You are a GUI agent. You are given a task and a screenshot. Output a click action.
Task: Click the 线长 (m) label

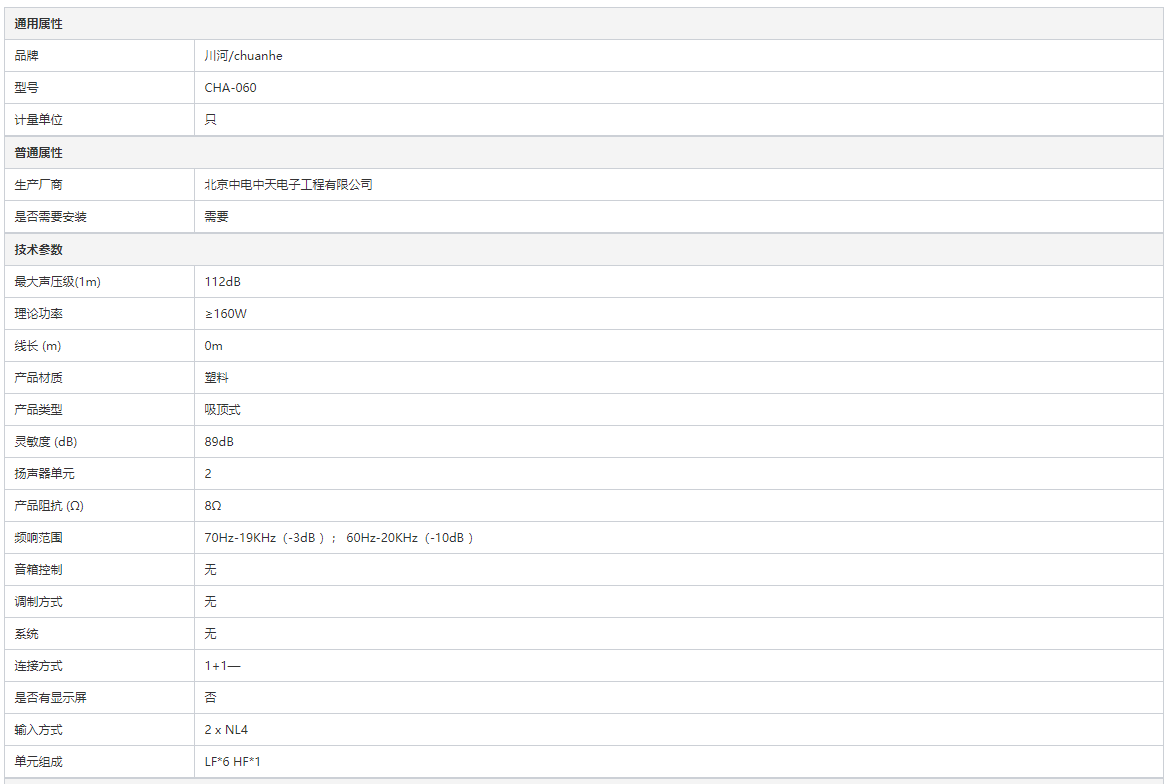pyautogui.click(x=37, y=346)
